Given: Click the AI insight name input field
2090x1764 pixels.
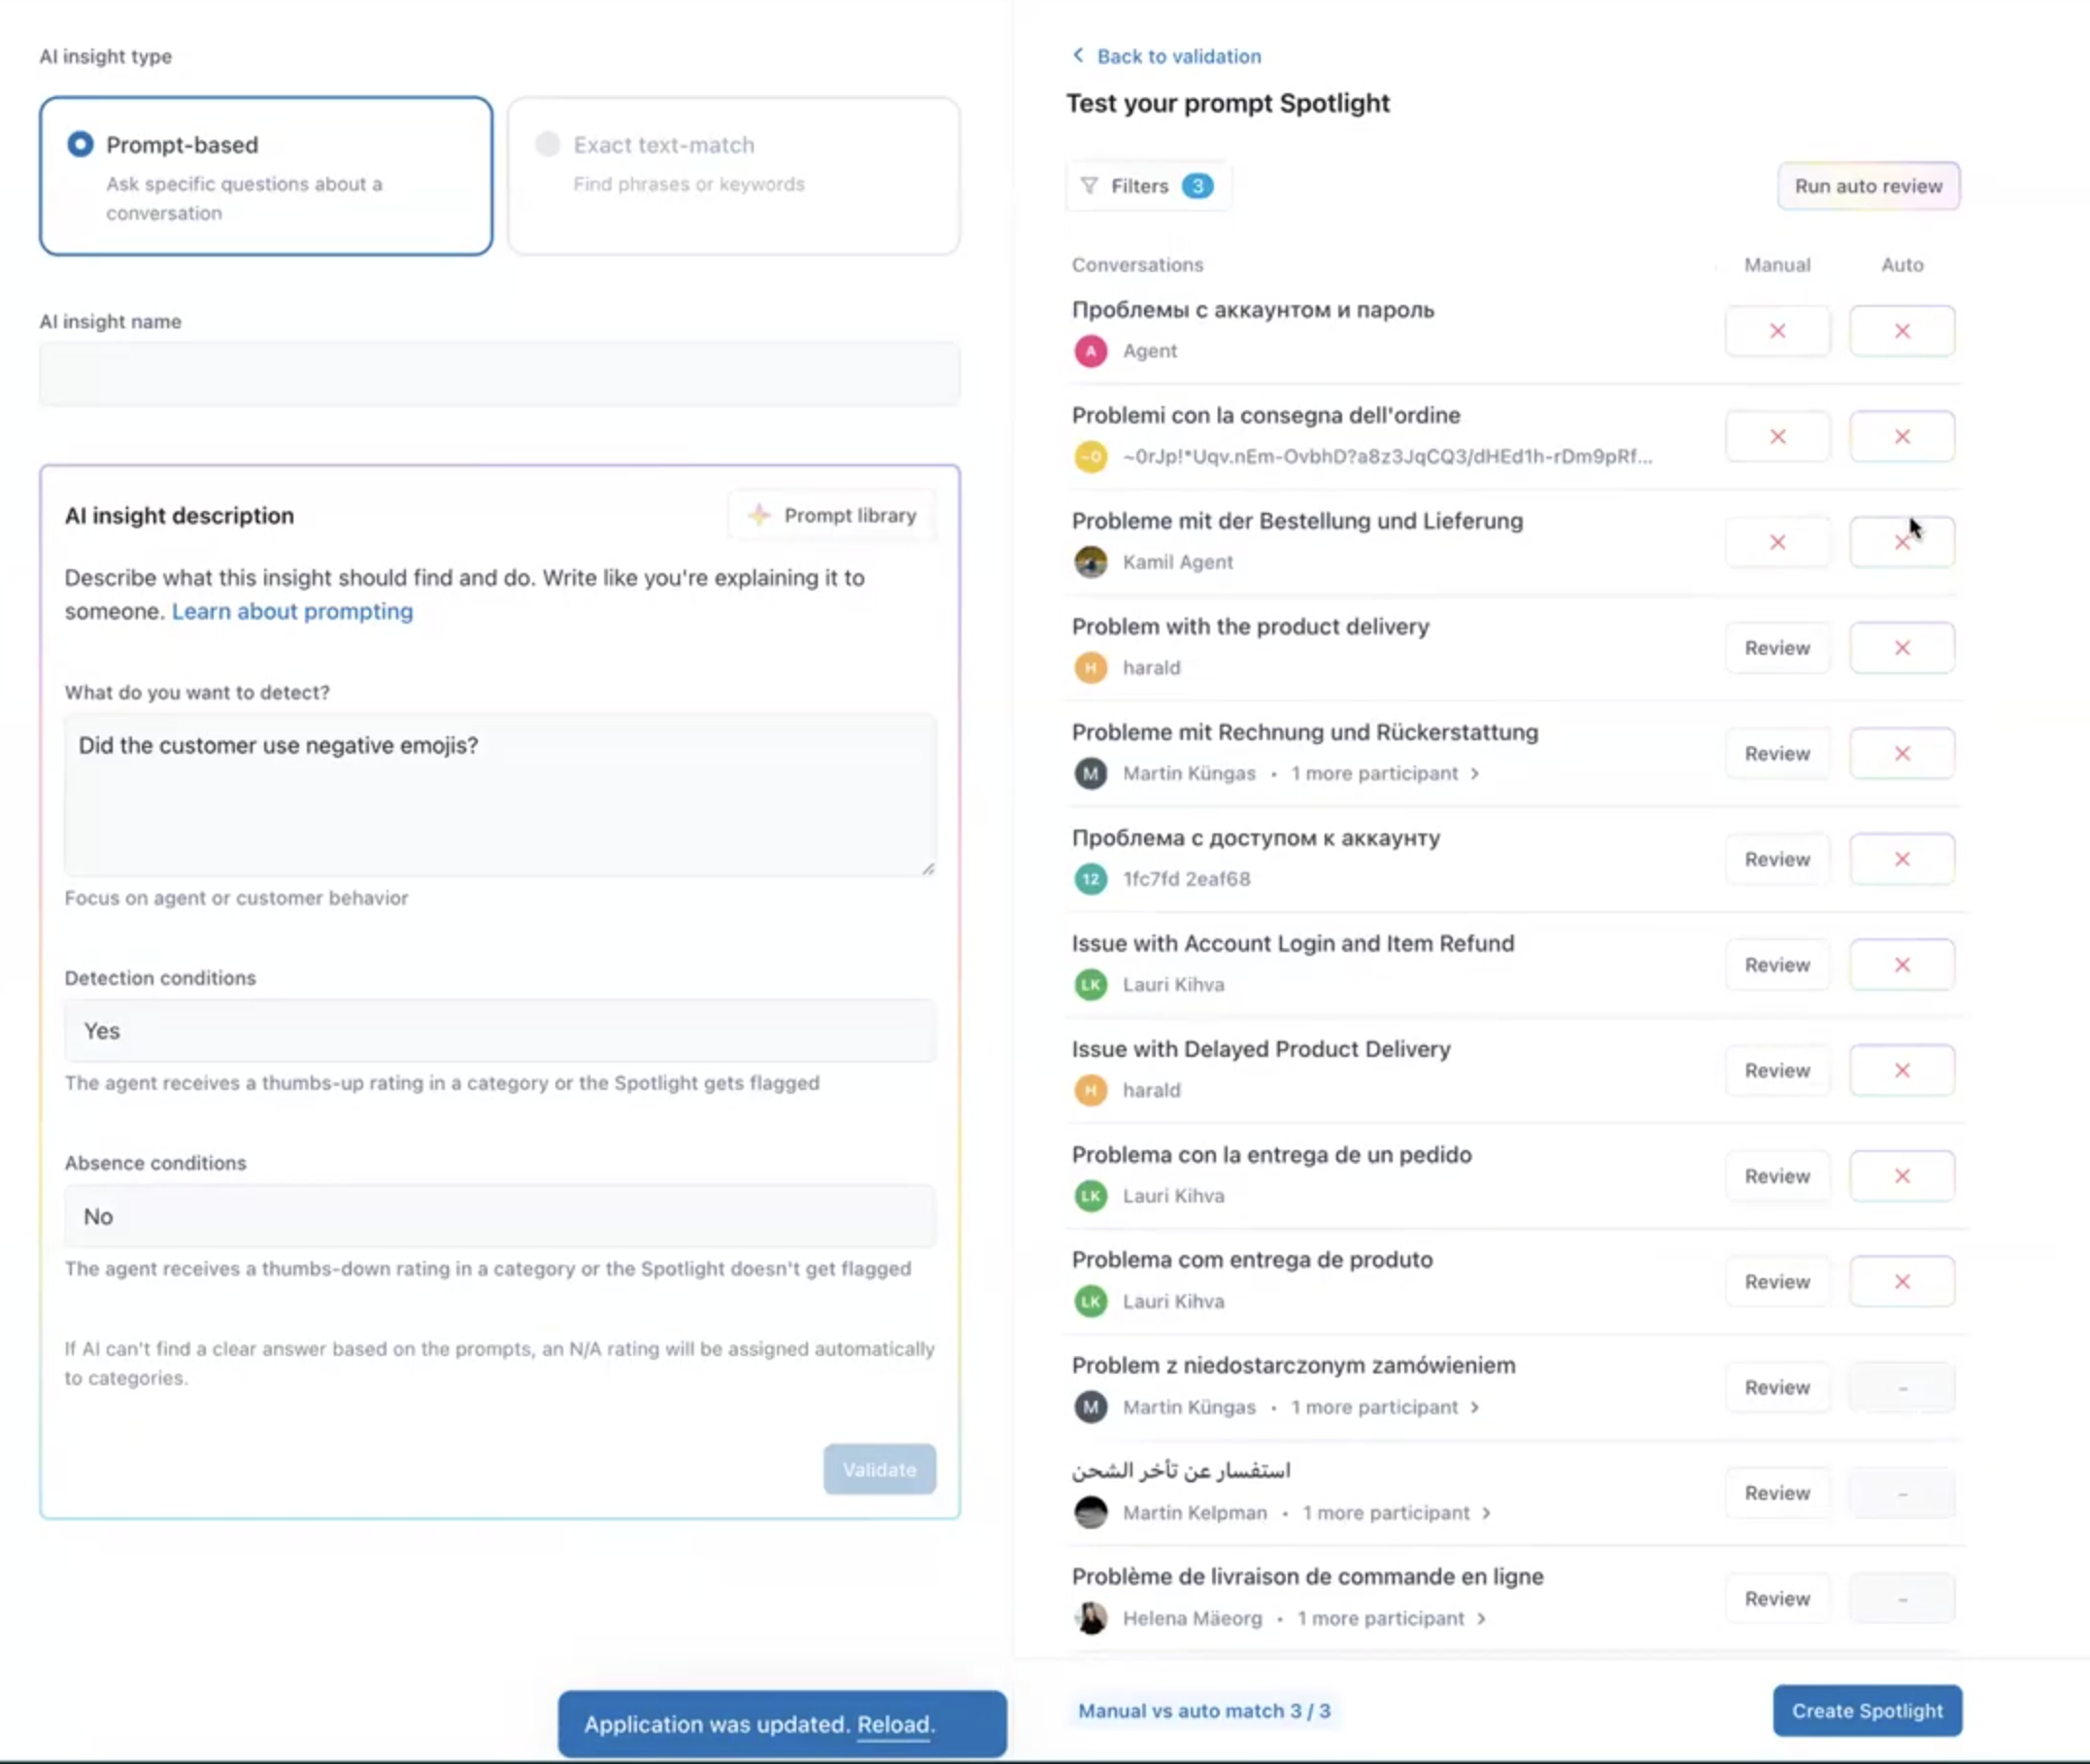Looking at the screenshot, I should [499, 374].
